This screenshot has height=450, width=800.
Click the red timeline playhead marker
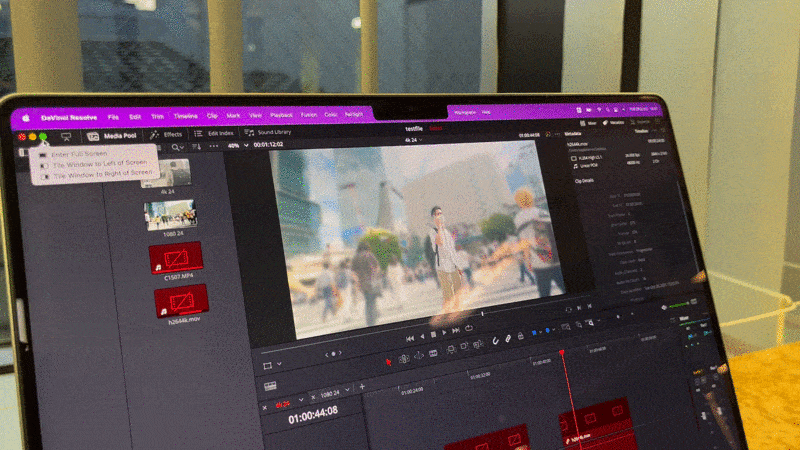coord(561,353)
